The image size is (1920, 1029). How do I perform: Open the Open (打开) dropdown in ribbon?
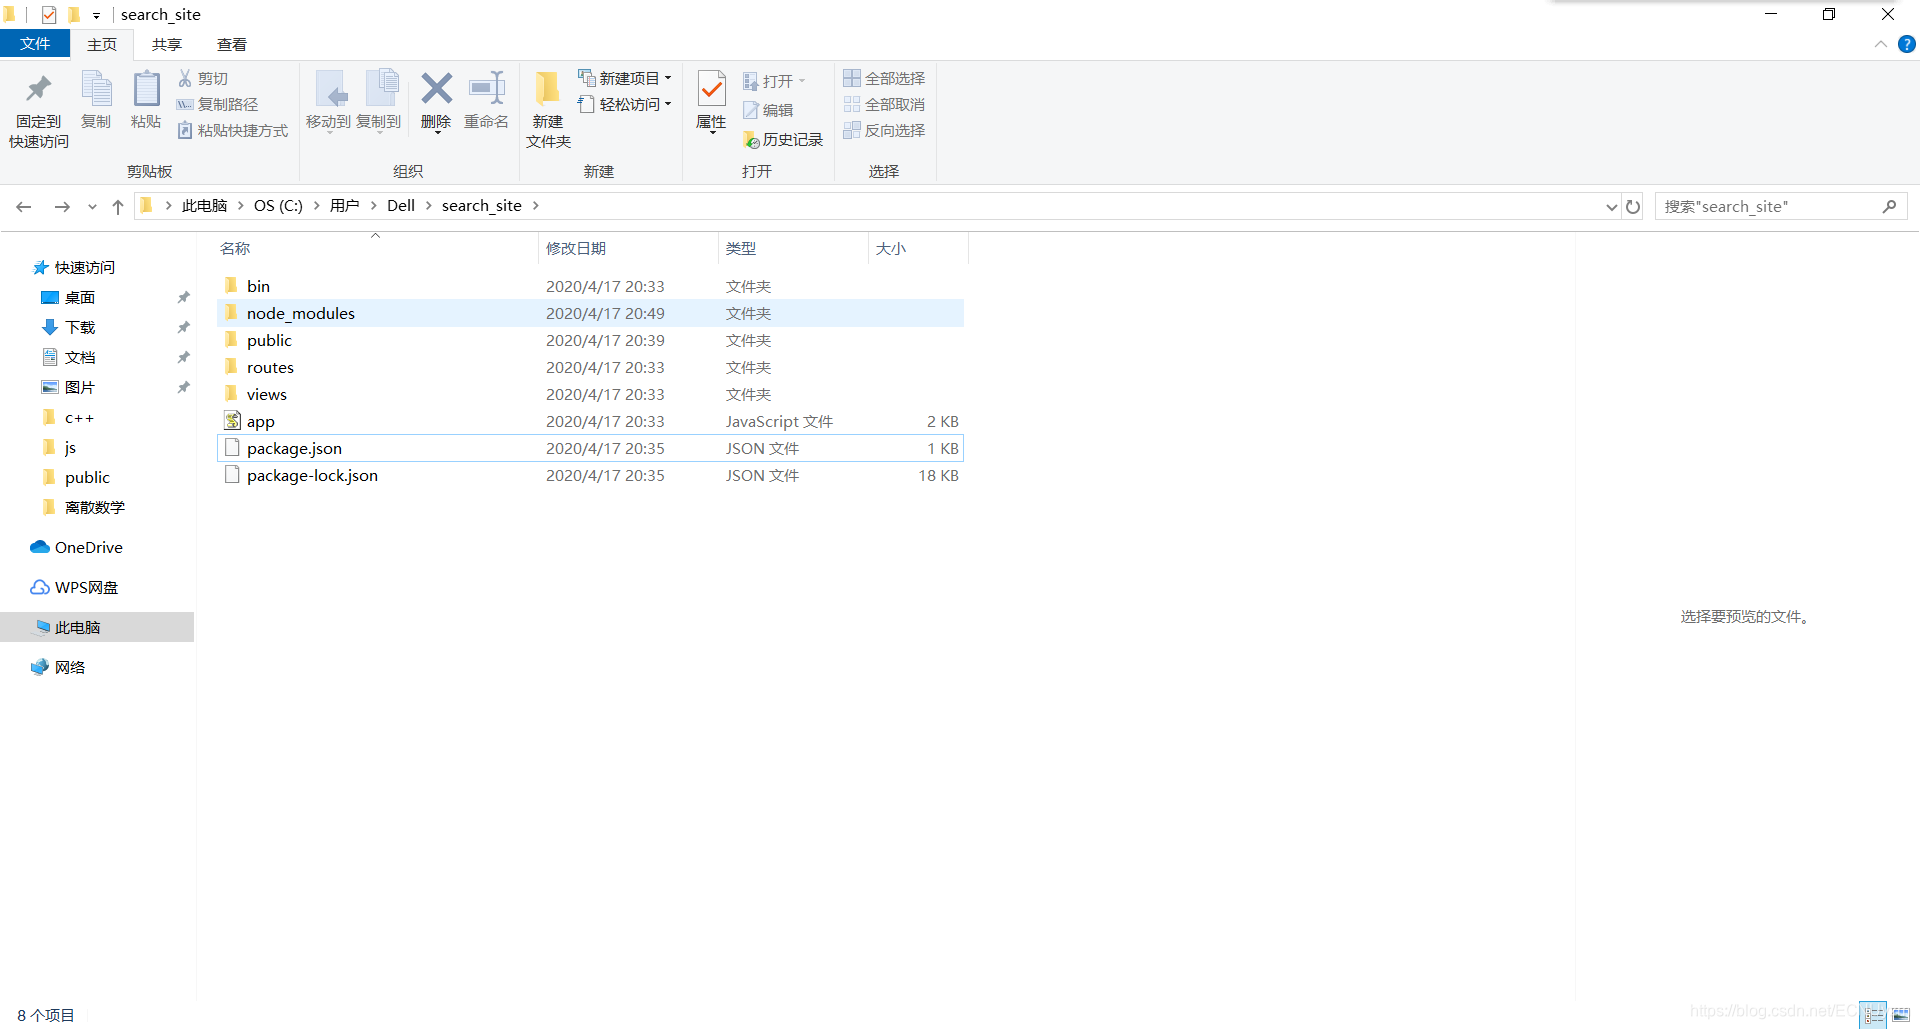[774, 81]
